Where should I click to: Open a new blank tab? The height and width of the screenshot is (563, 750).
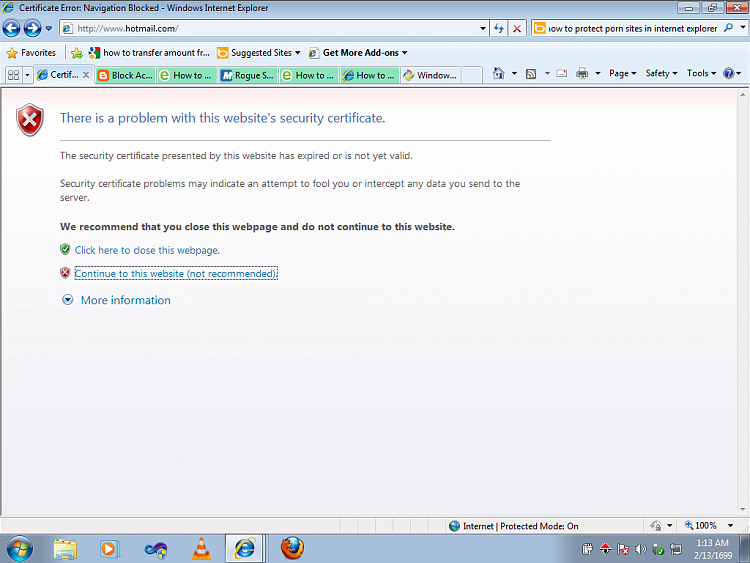472,76
